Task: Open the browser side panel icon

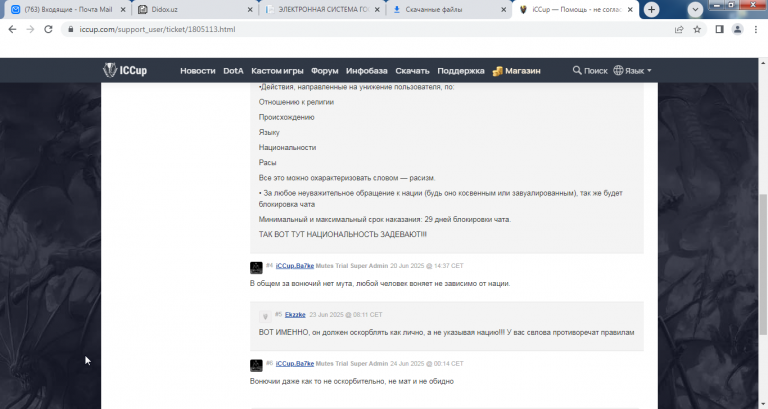Action: click(720, 29)
